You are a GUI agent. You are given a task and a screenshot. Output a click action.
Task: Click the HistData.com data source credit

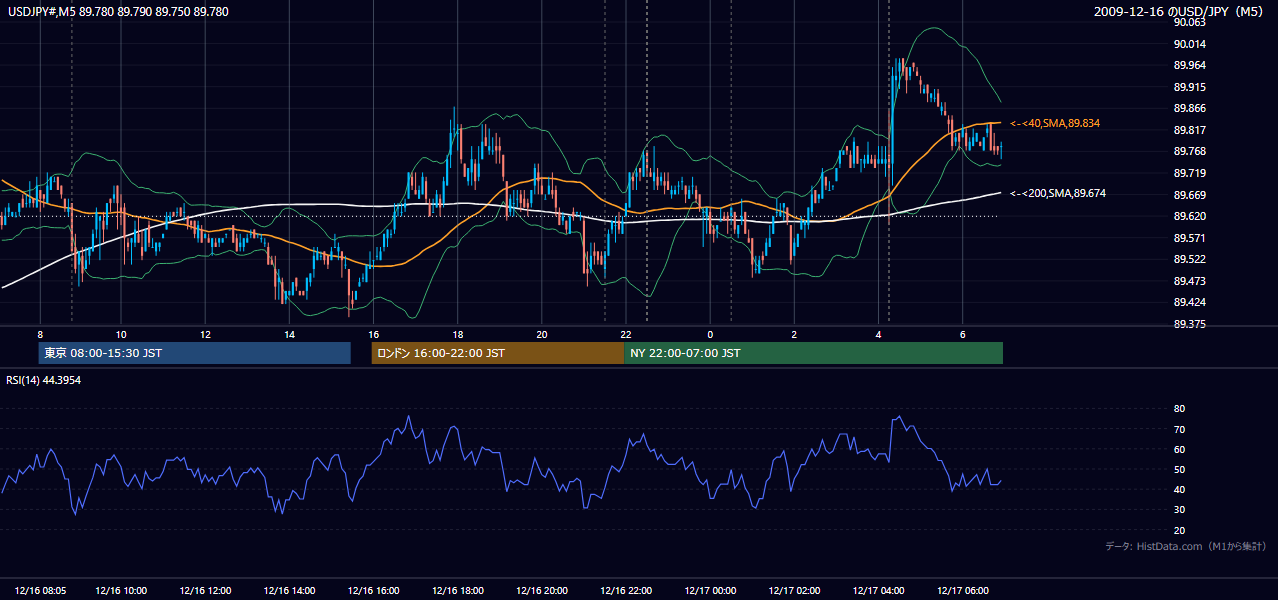(x=1186, y=546)
